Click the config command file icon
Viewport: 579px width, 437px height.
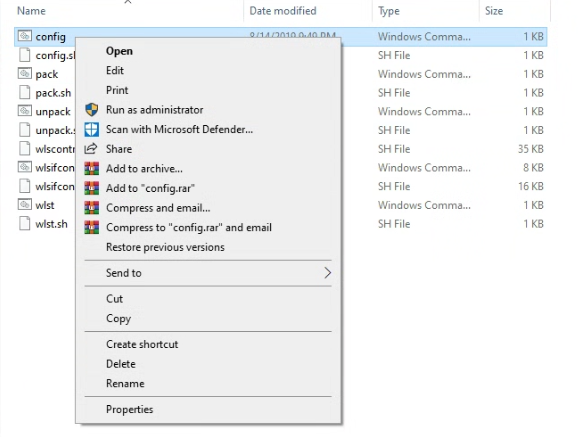25,35
